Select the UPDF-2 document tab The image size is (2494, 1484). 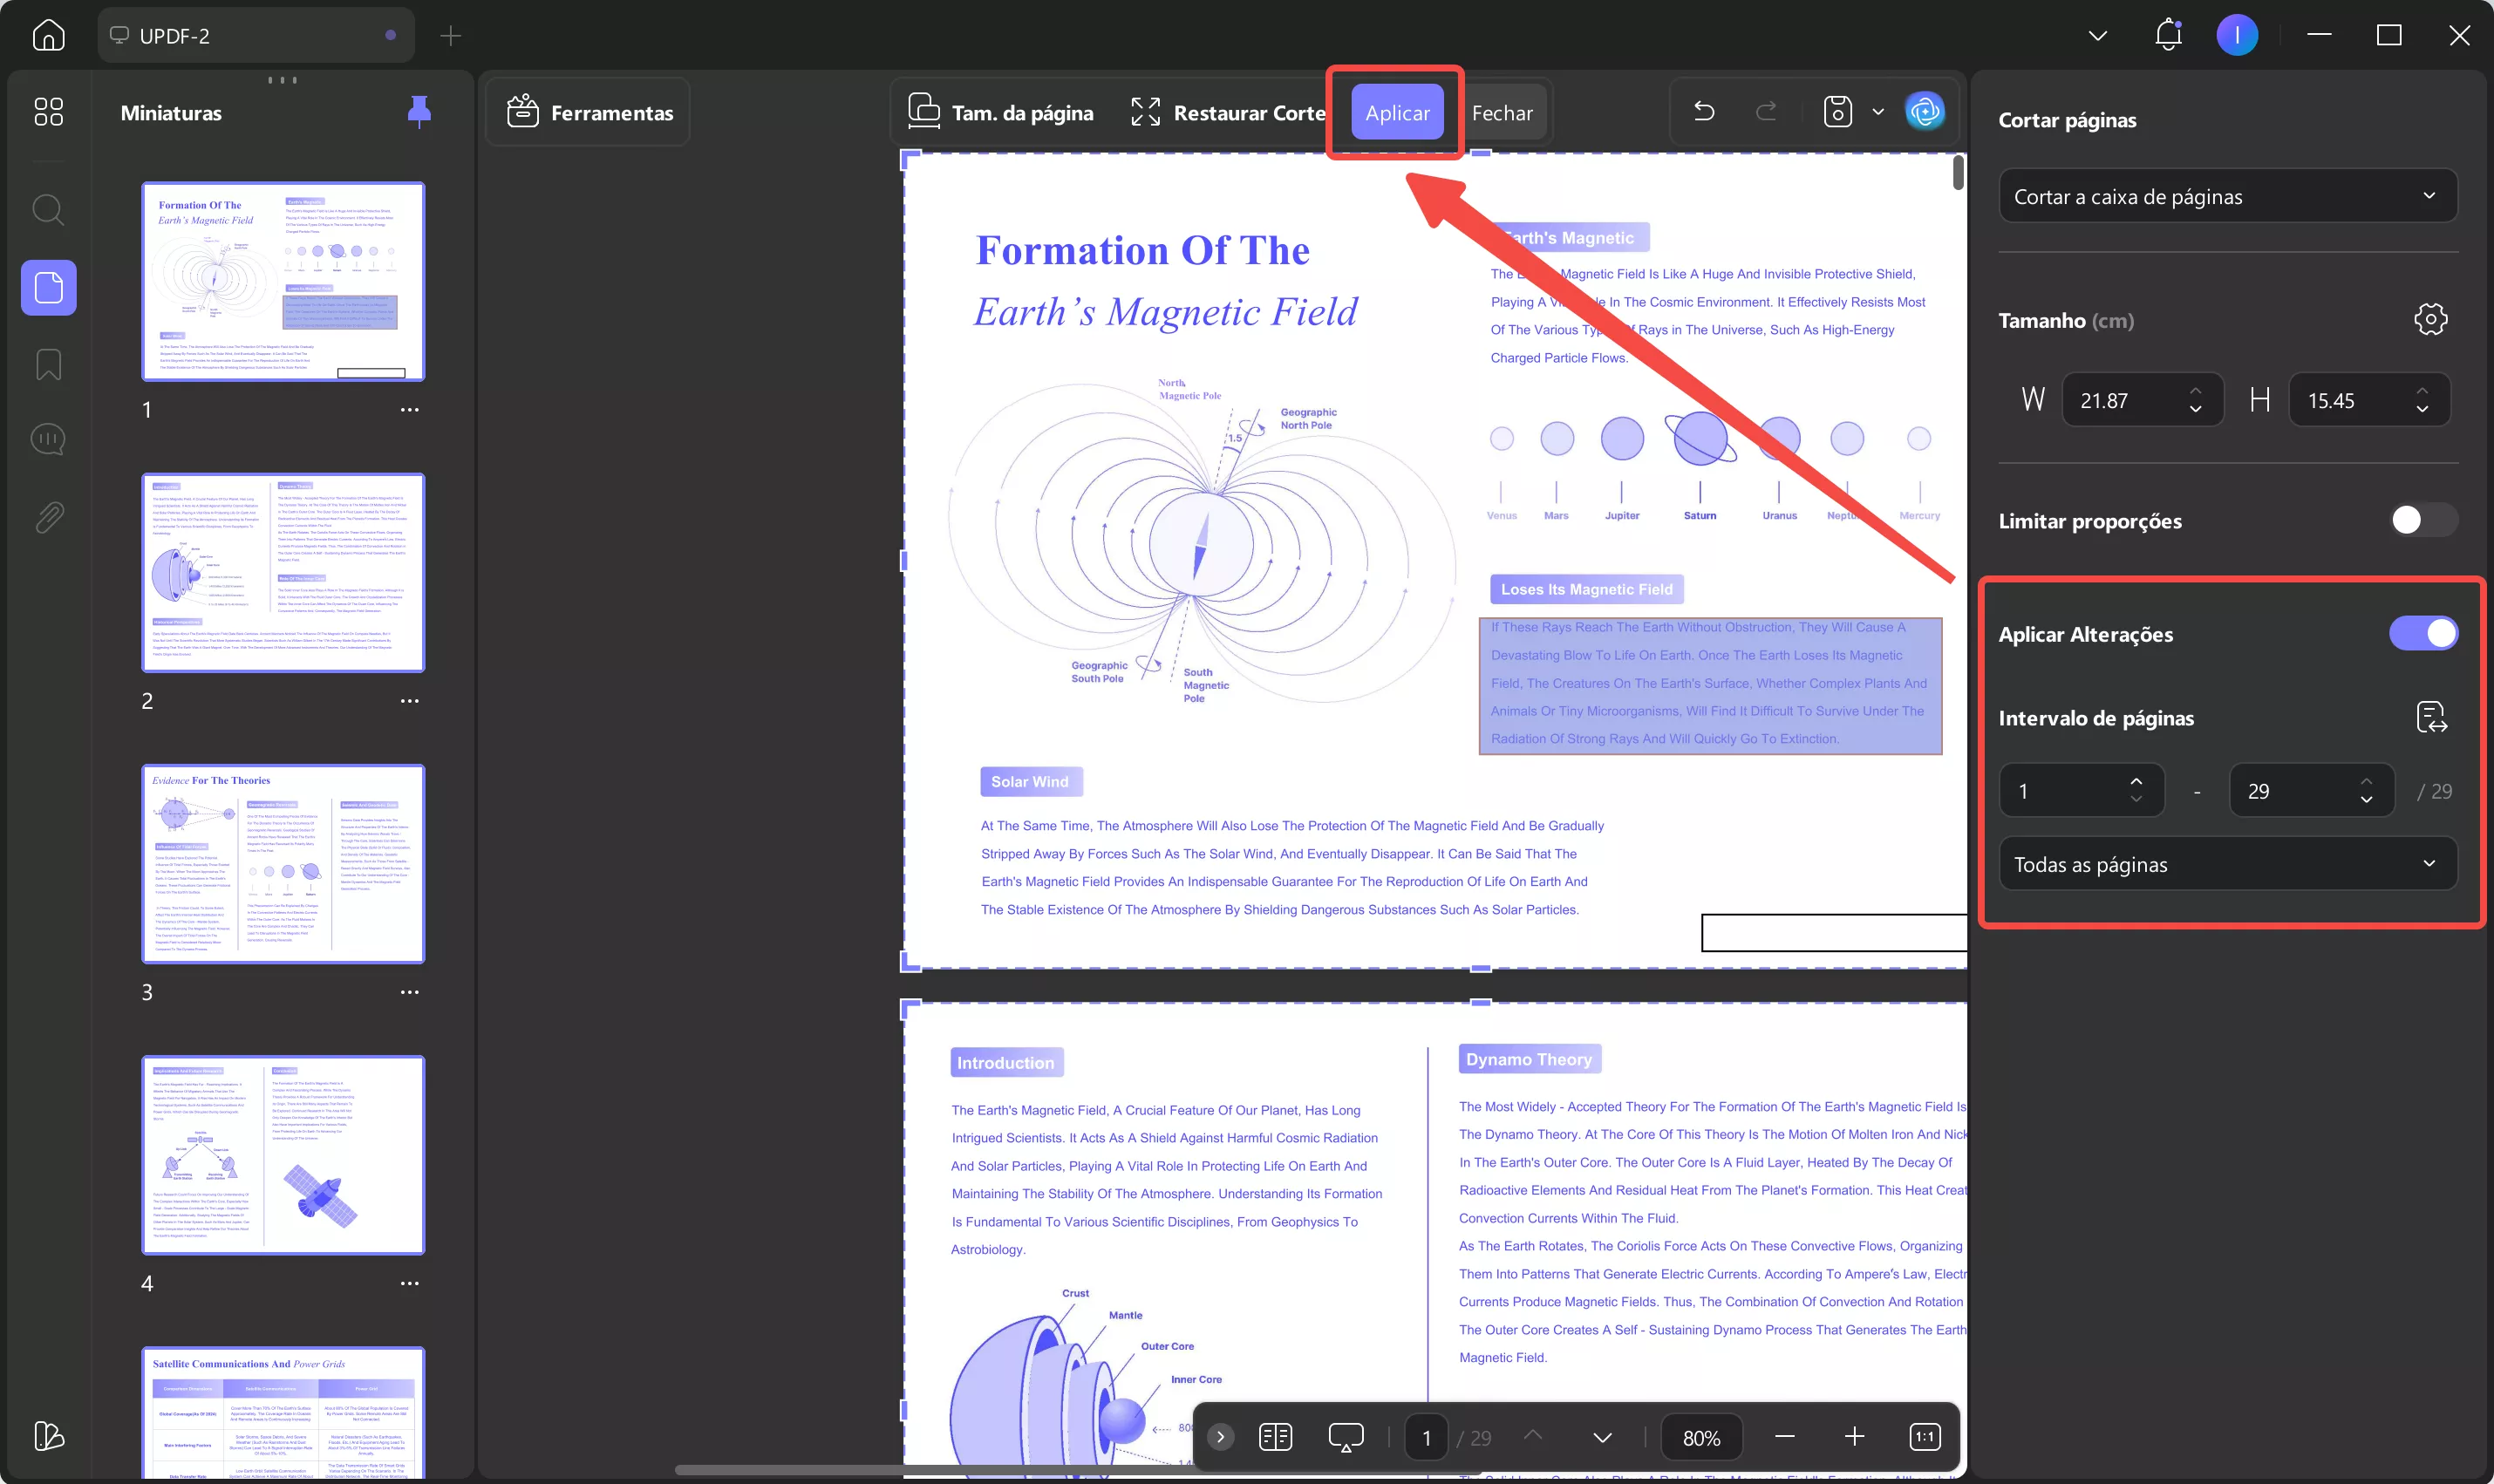click(x=255, y=36)
